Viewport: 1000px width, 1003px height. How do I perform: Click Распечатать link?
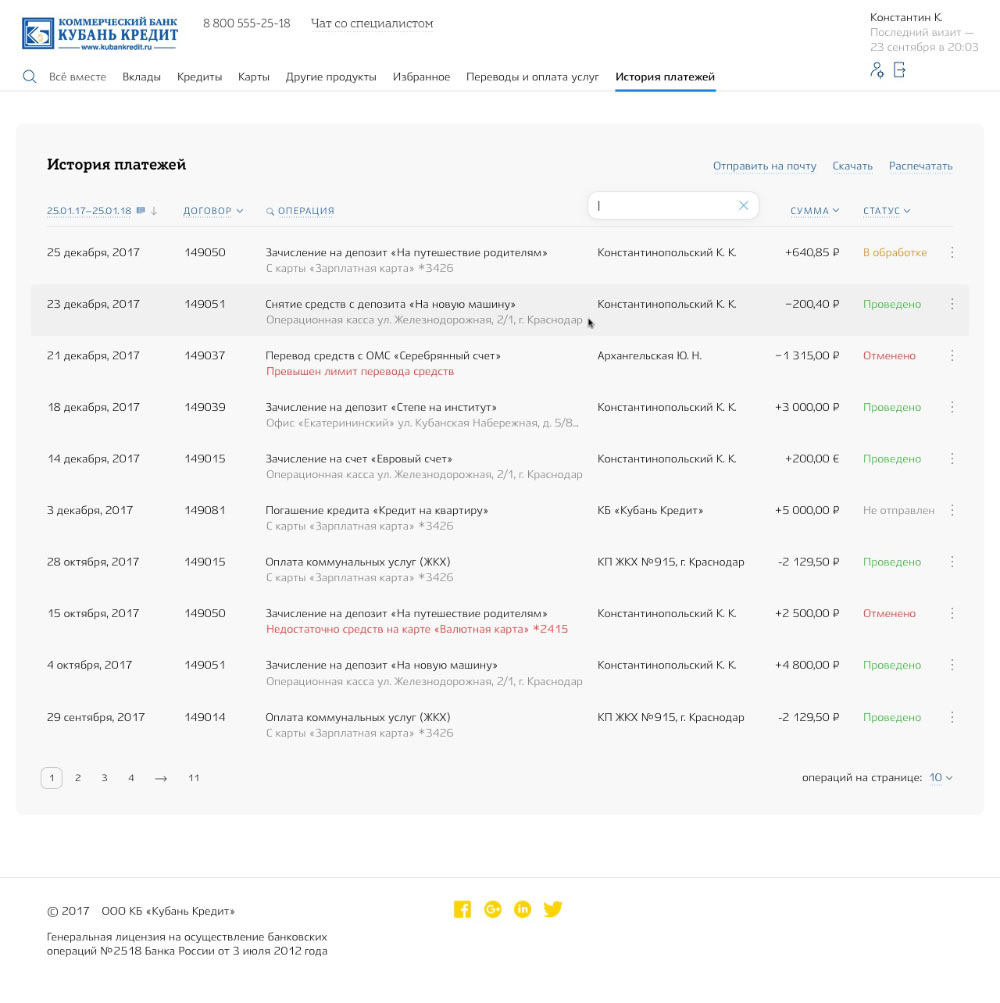click(x=920, y=166)
